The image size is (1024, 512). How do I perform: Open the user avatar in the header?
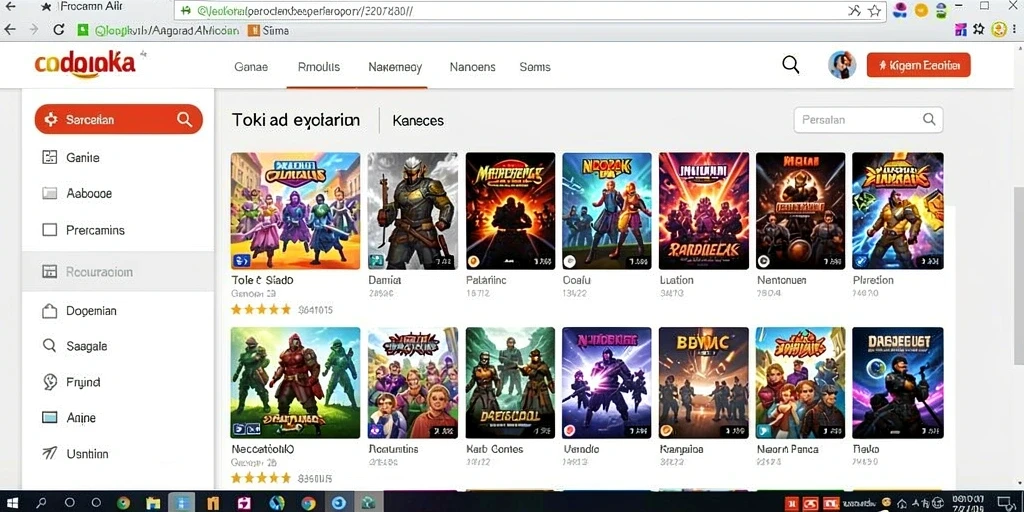(x=842, y=65)
